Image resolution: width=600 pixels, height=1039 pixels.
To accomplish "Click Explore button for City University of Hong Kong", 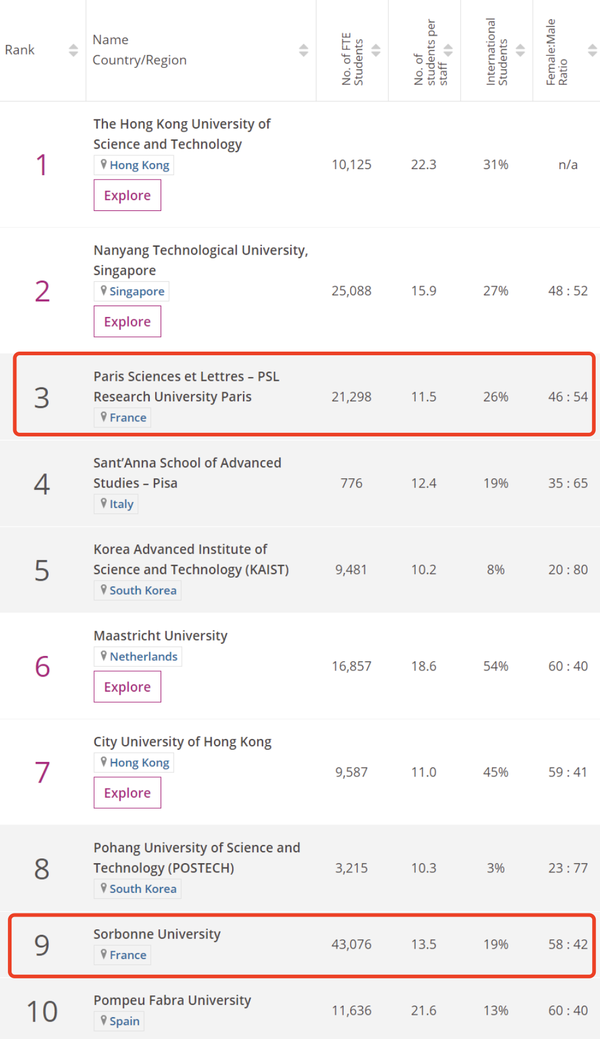I will pyautogui.click(x=127, y=793).
